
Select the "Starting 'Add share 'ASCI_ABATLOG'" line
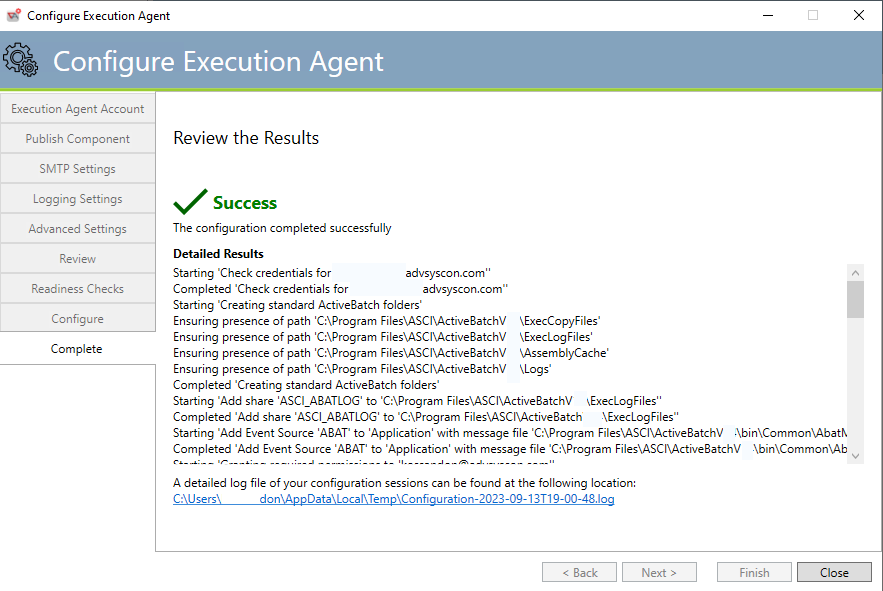417,401
